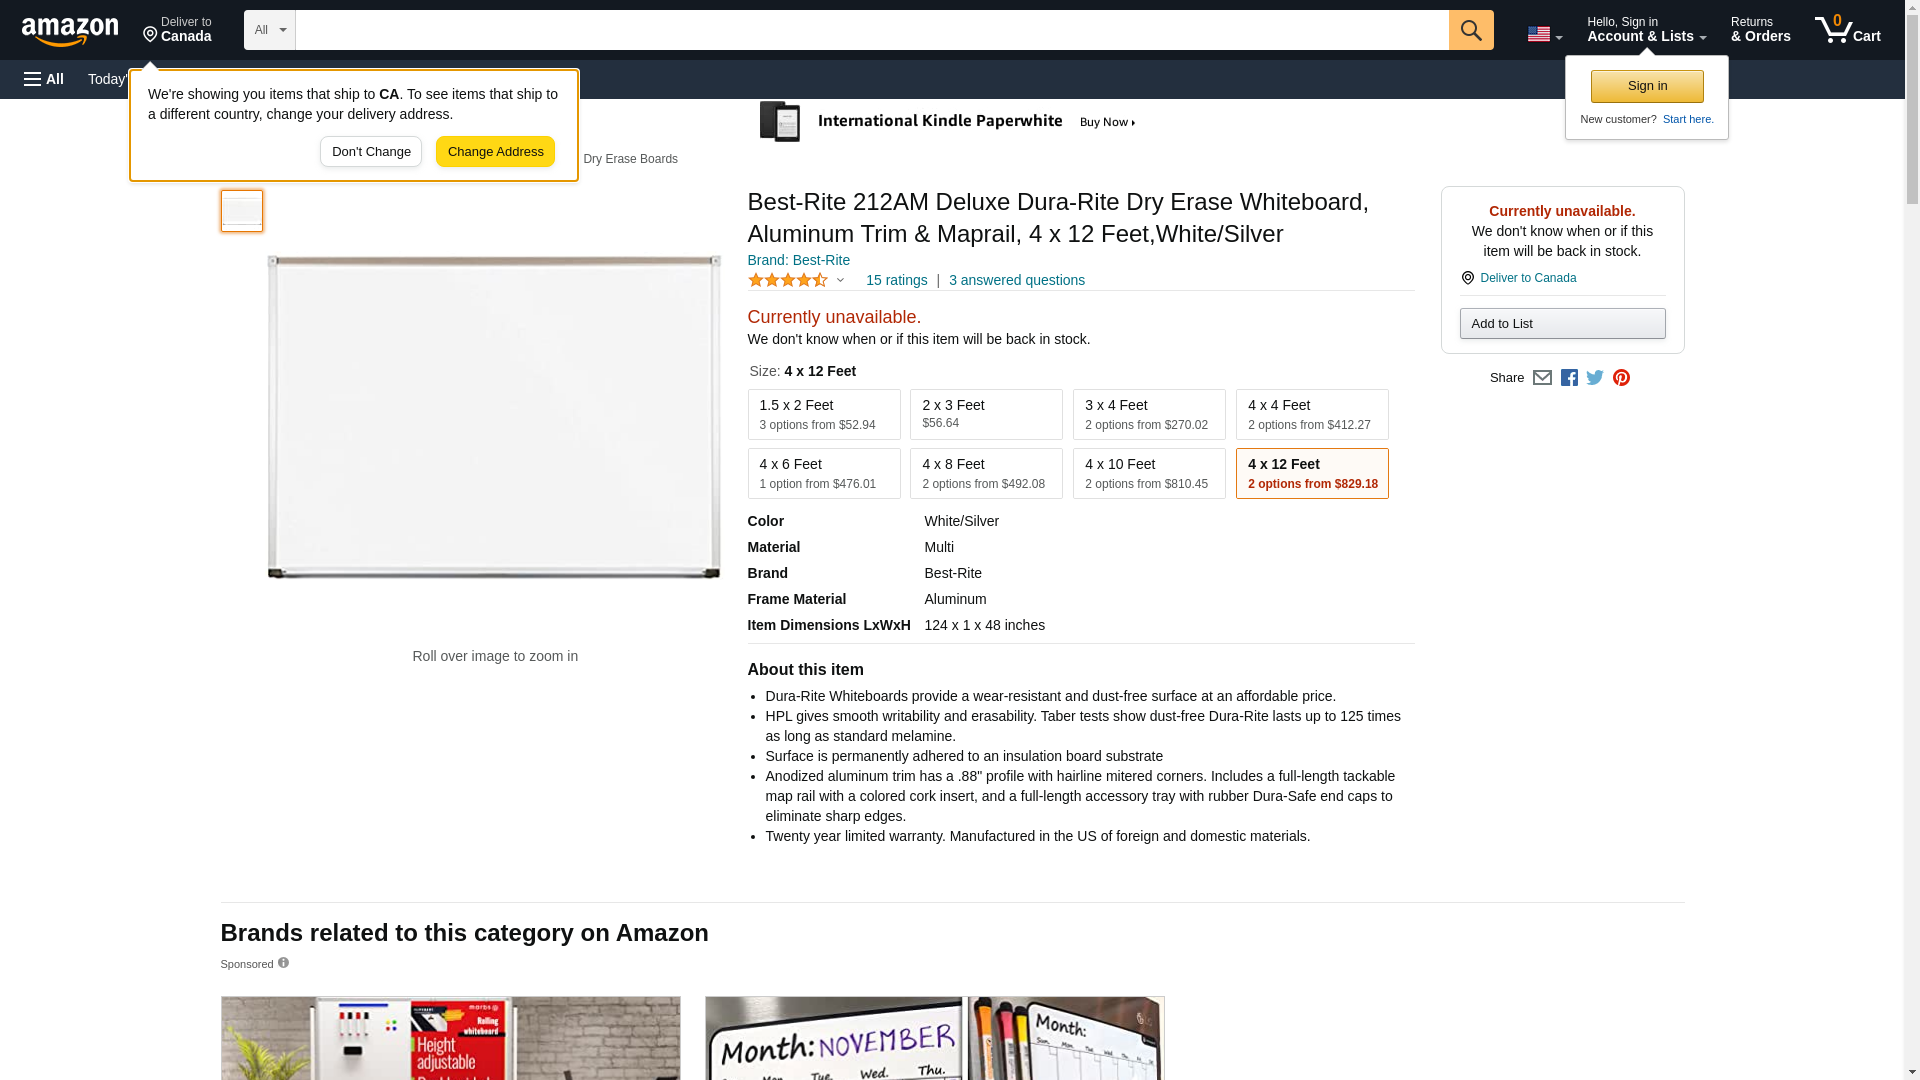The height and width of the screenshot is (1080, 1920).
Task: Click the Change Address button
Action: 495,152
